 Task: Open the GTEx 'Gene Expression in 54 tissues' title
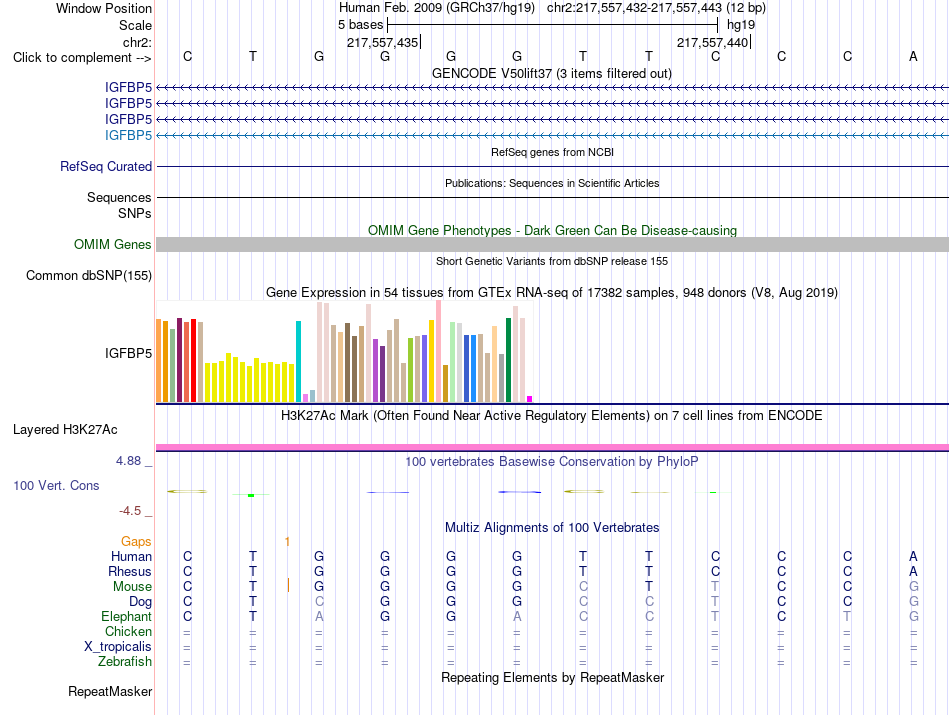(x=551, y=293)
